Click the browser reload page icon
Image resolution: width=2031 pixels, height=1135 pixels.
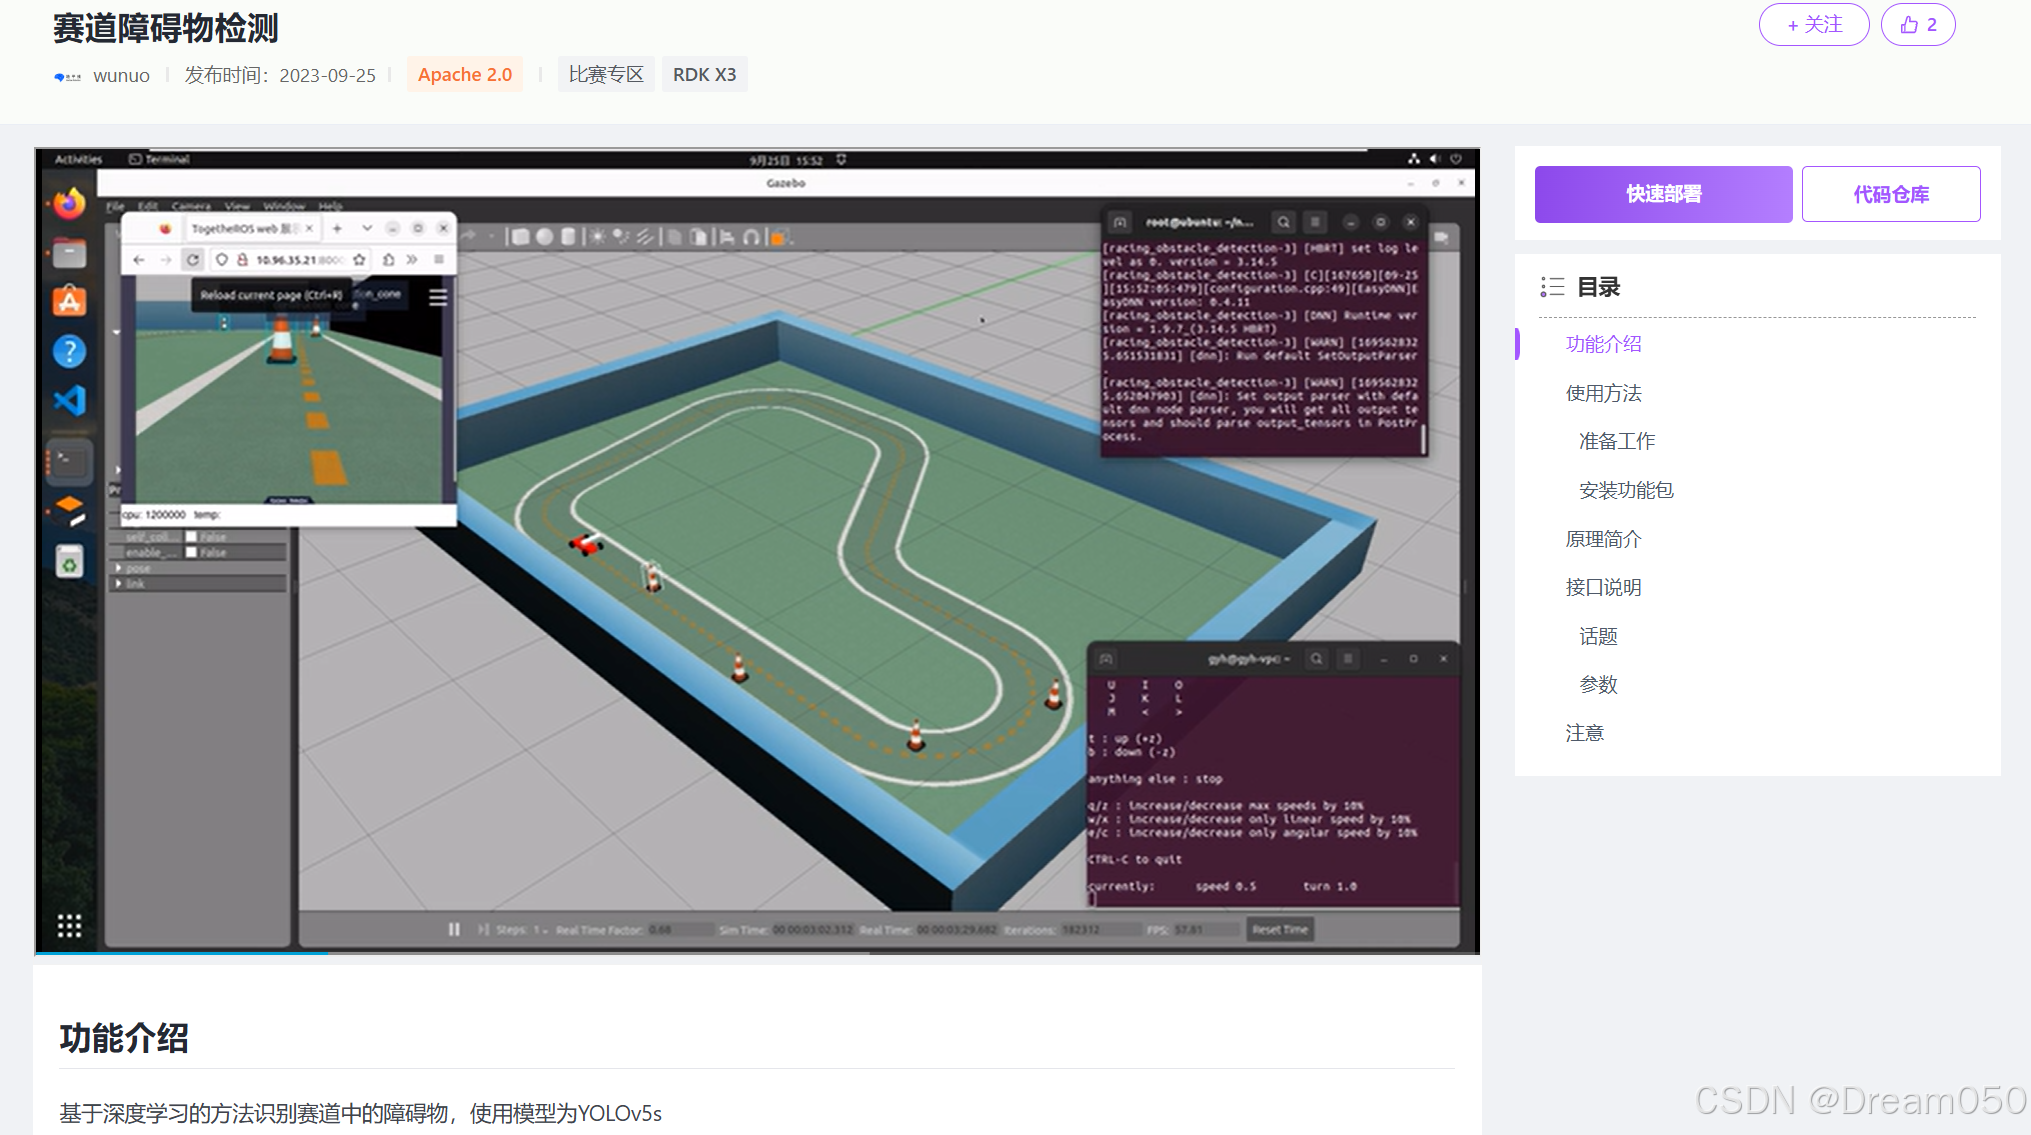193,260
